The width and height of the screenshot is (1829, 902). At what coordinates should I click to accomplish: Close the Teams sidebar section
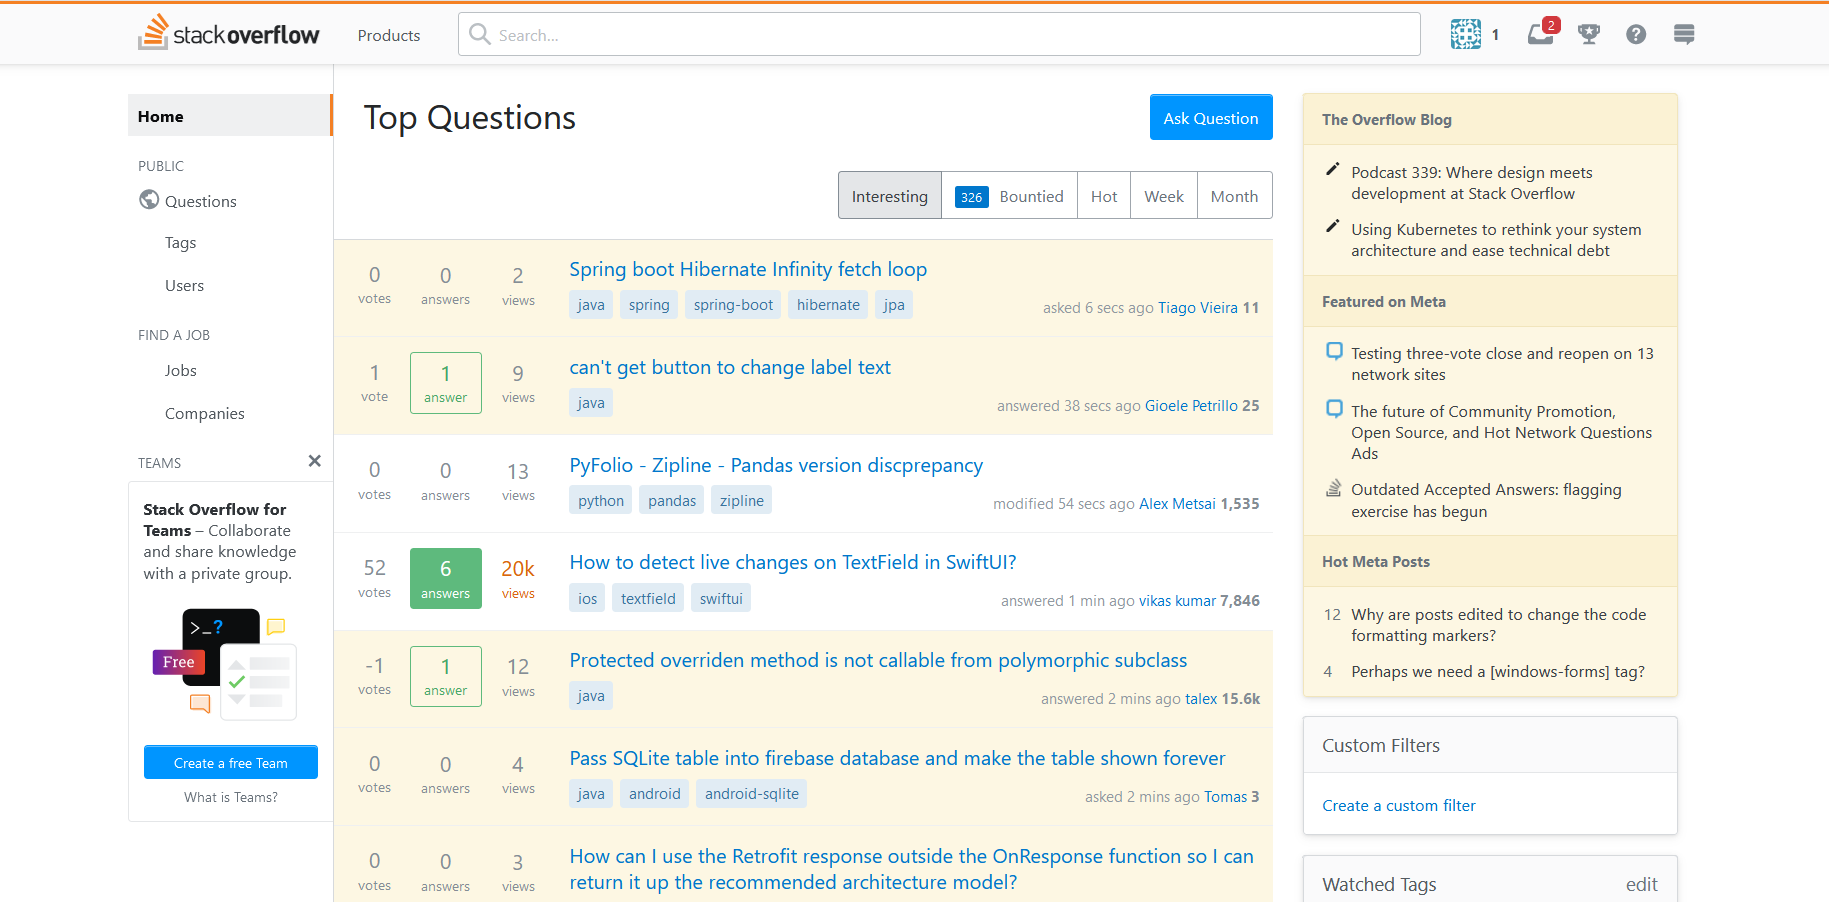[314, 461]
